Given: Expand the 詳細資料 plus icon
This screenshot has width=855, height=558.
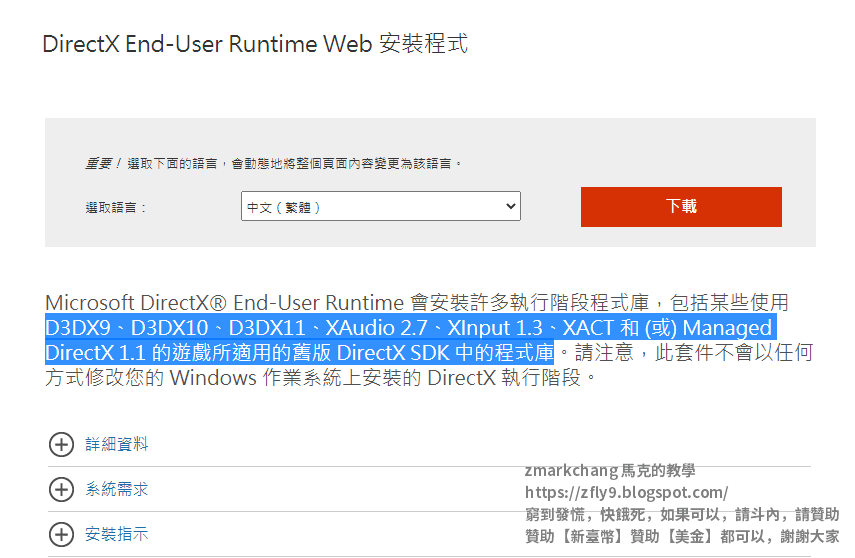Looking at the screenshot, I should click(62, 445).
